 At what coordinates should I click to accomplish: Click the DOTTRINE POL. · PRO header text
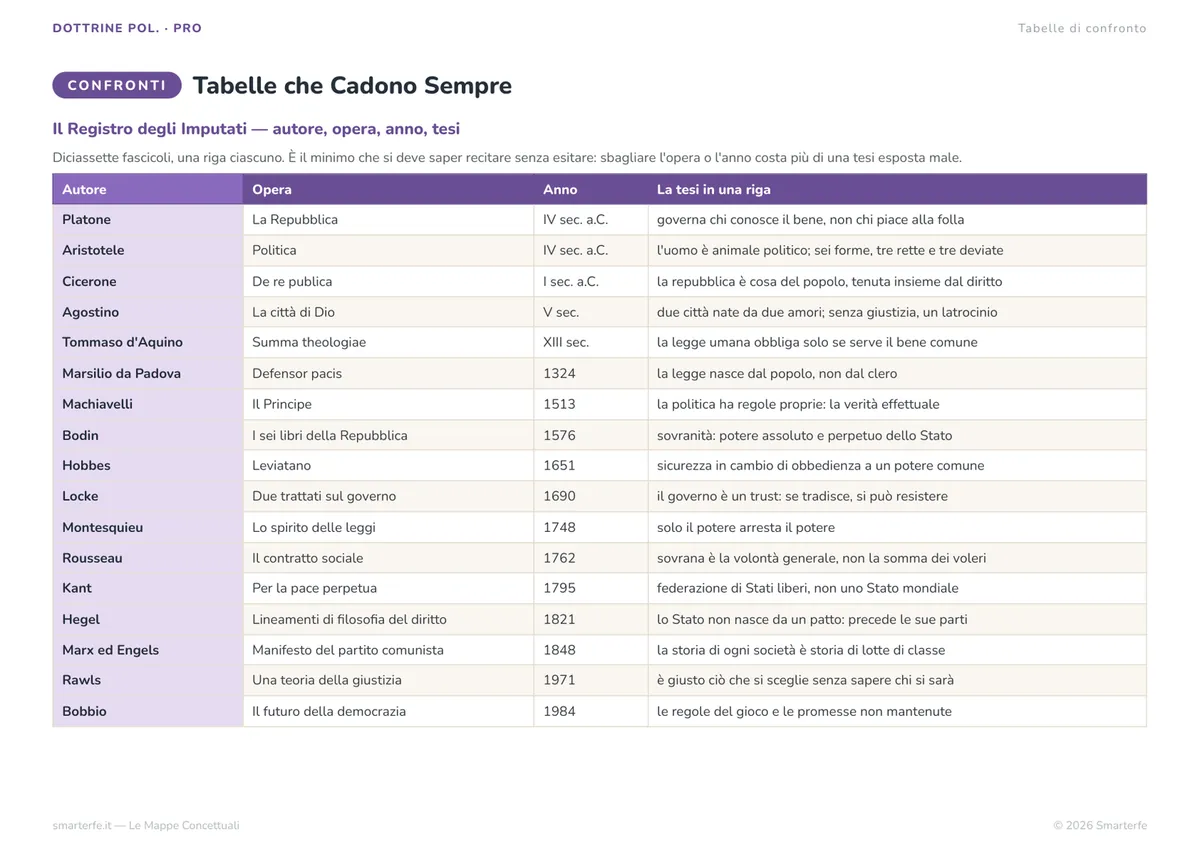127,28
